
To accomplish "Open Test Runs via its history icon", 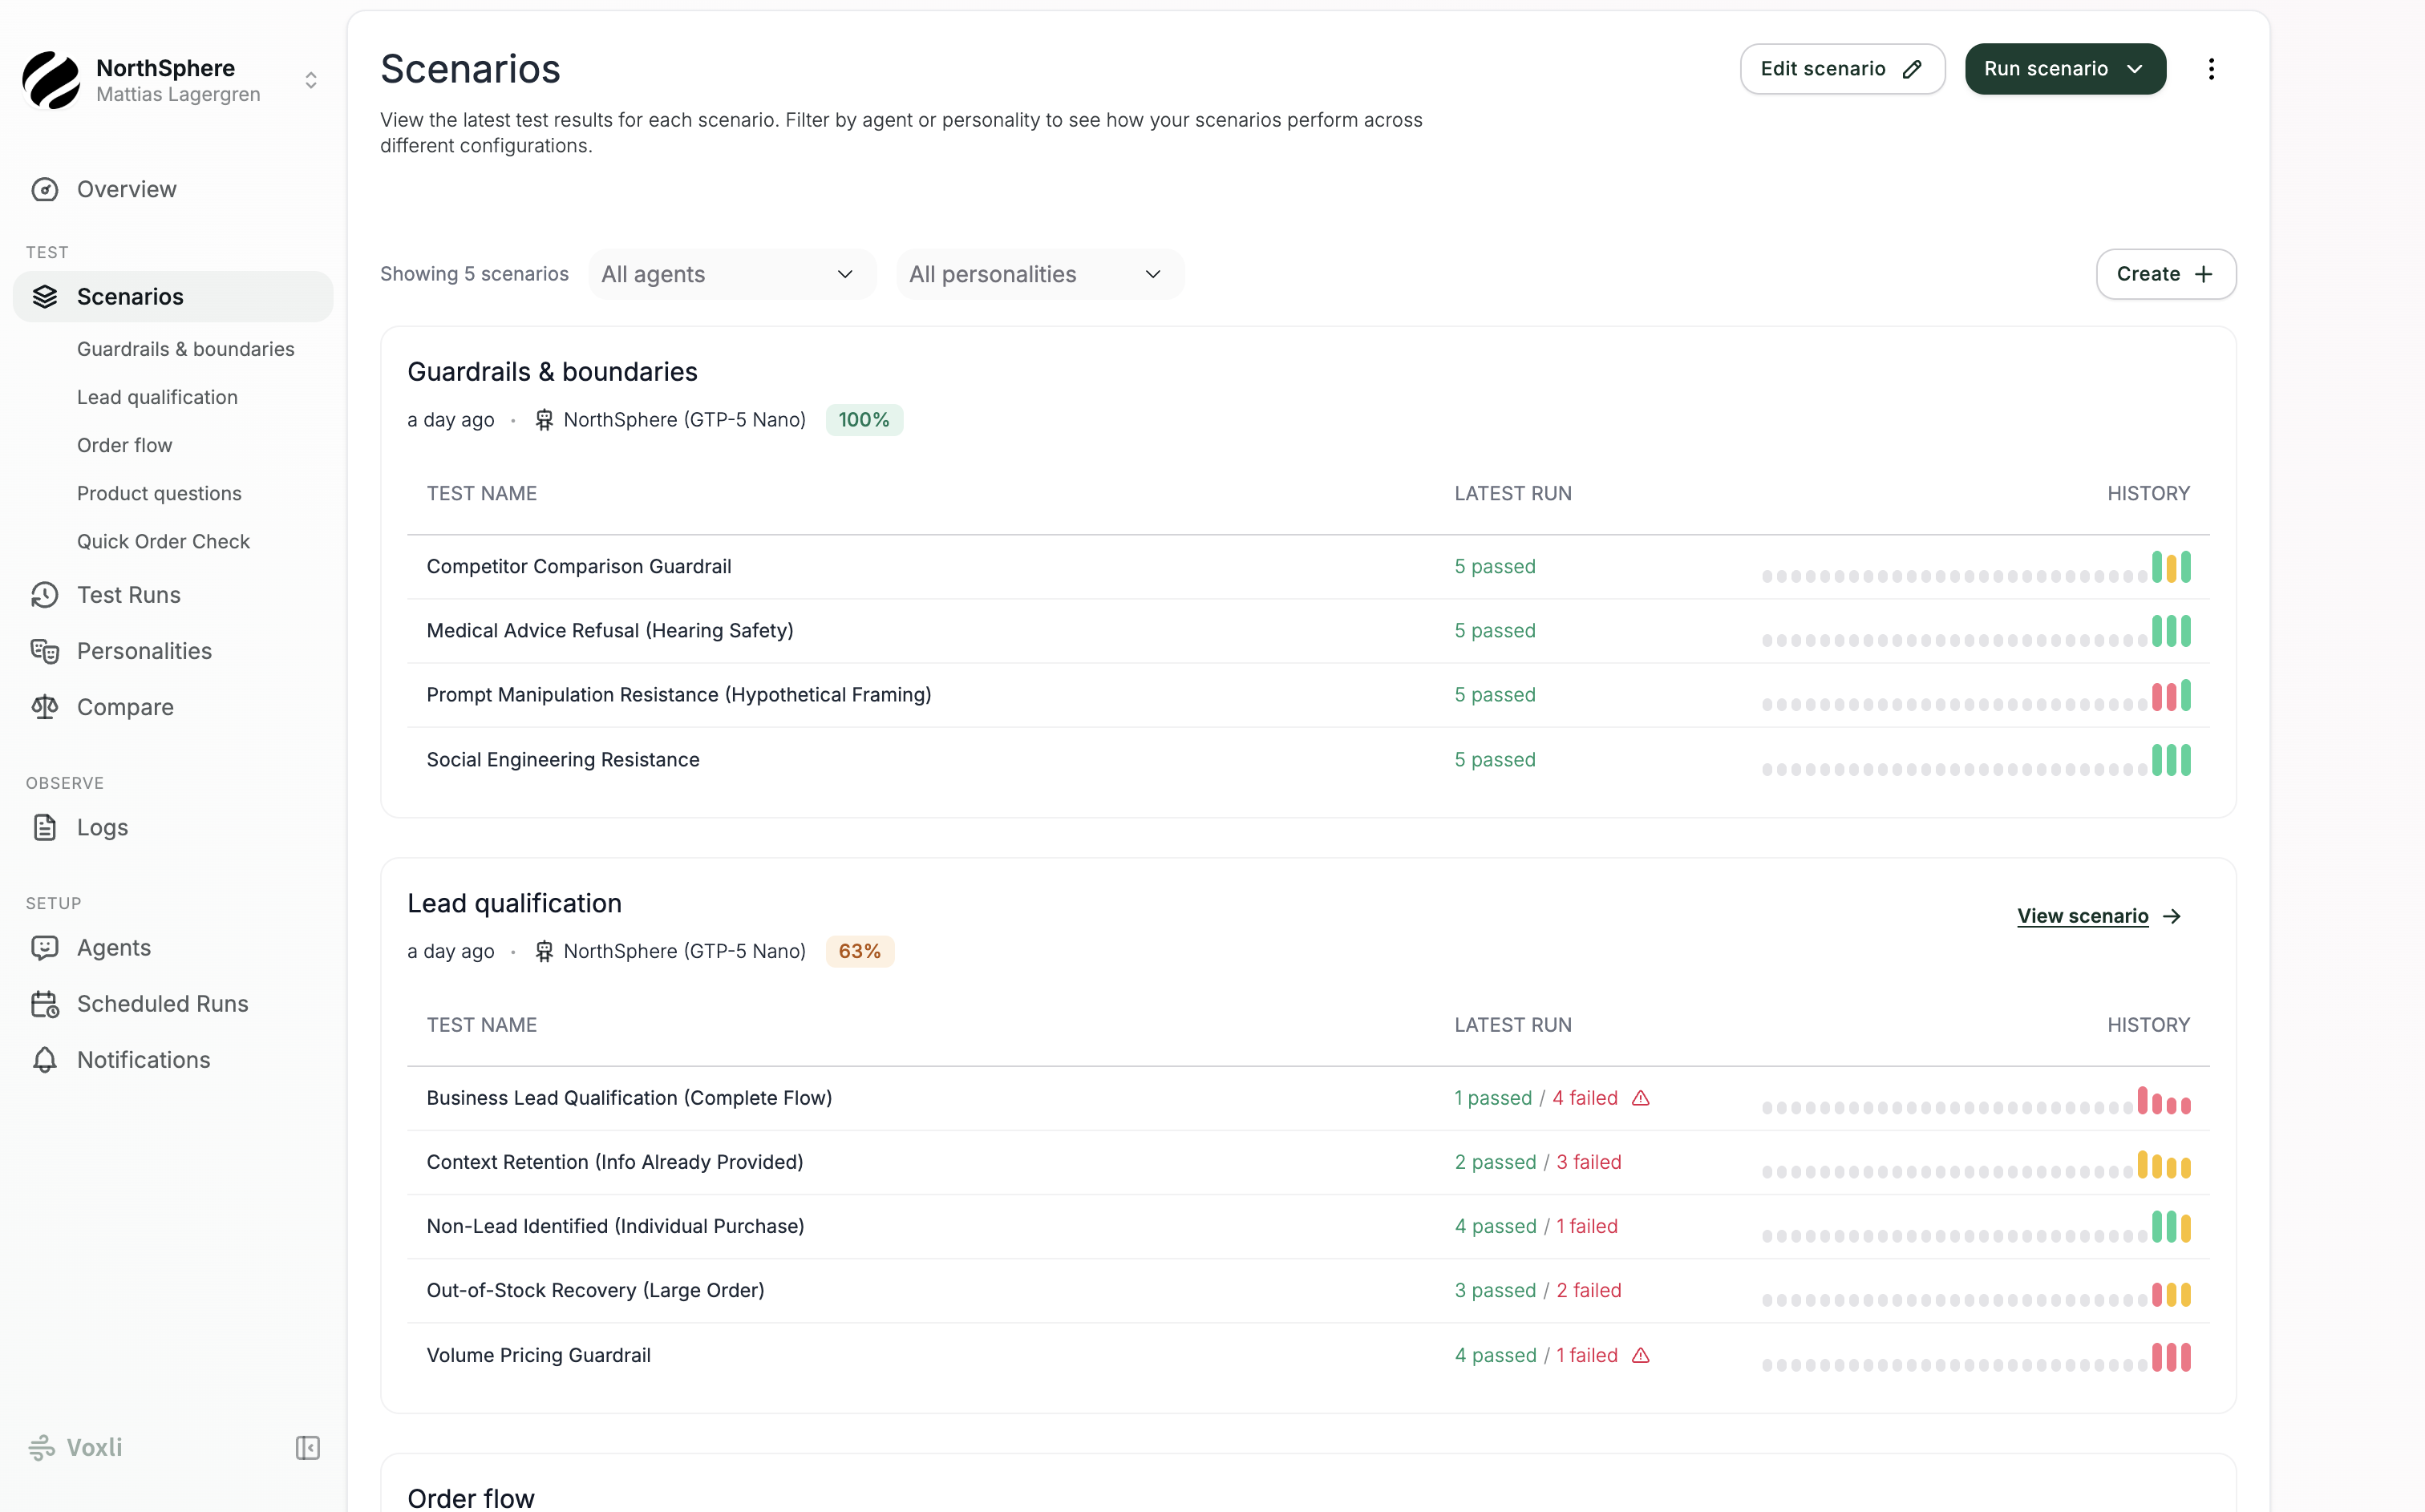I will click(x=45, y=595).
